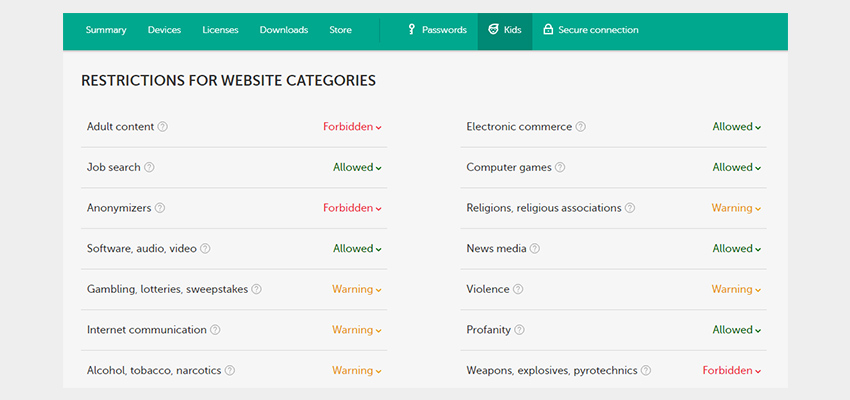The image size is (850, 400).
Task: Change Computer games Allowed dropdown
Action: tap(737, 167)
